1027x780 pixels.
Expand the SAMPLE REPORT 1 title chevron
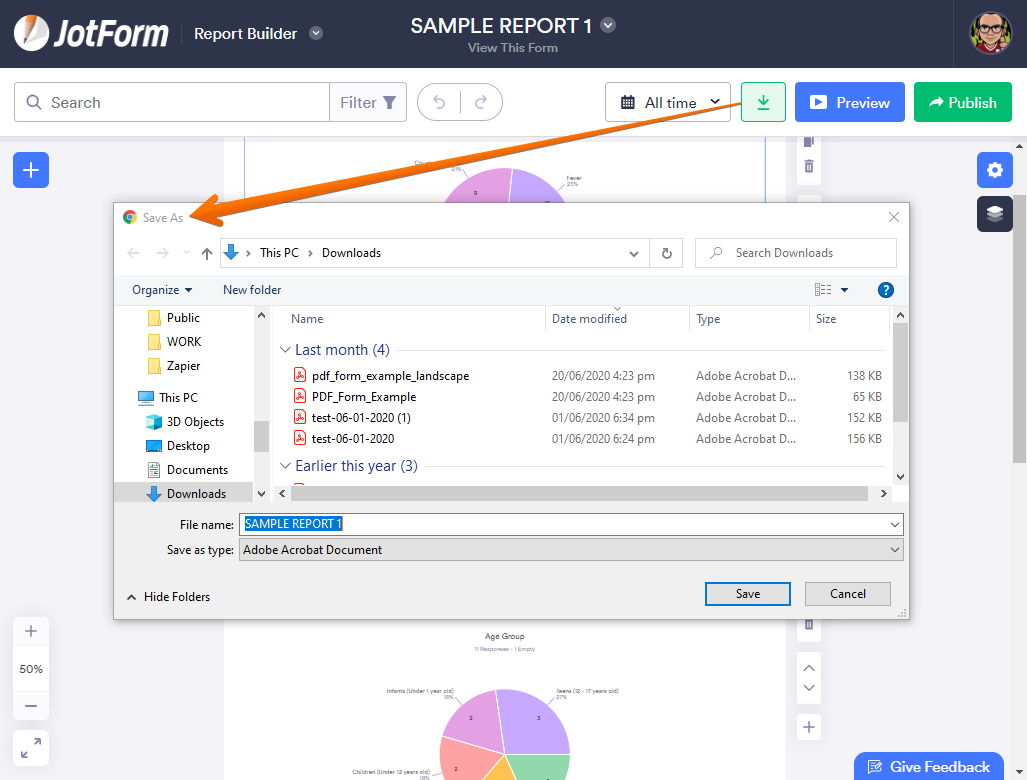coord(608,25)
